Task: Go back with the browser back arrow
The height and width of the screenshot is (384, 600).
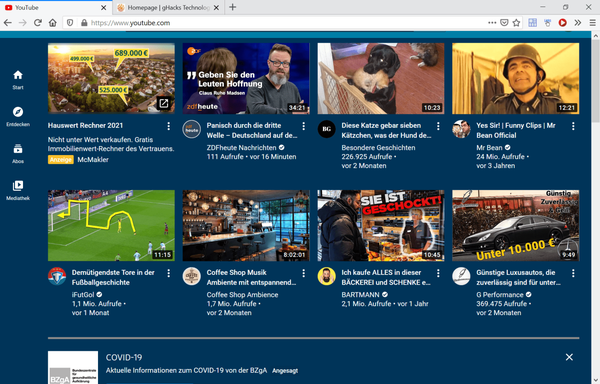Action: pos(7,23)
